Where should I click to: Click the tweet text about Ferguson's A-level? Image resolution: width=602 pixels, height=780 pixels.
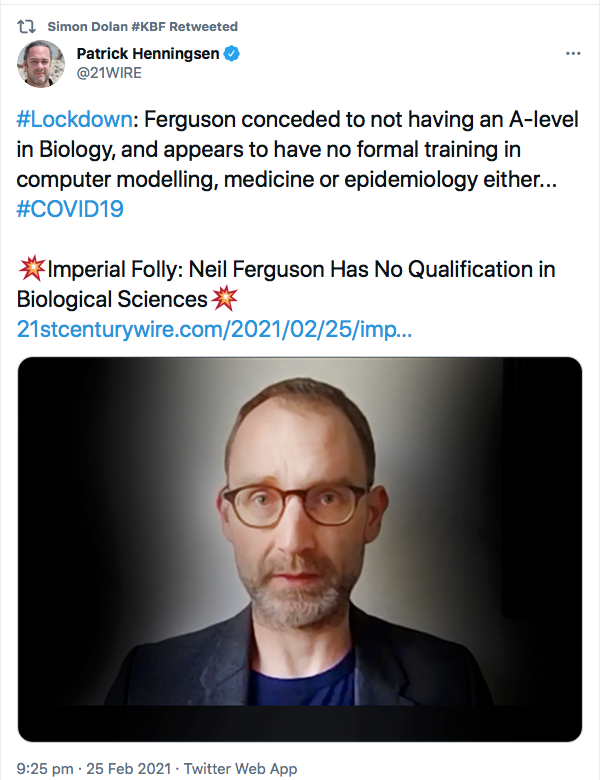coord(298,149)
